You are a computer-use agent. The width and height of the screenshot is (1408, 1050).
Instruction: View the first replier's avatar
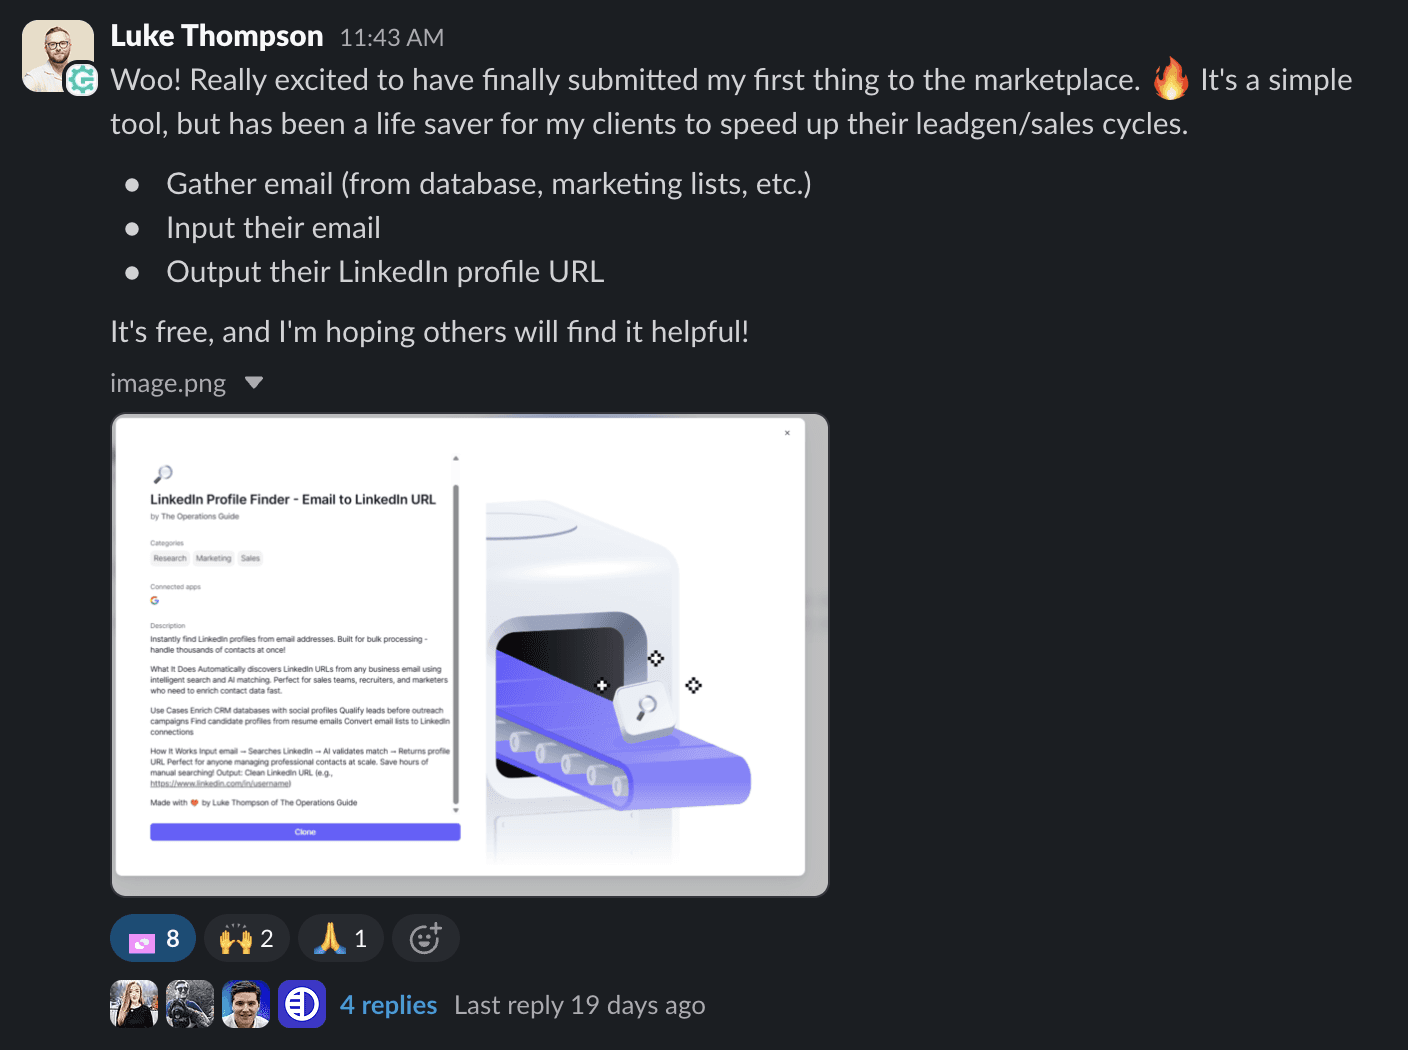coord(134,1004)
